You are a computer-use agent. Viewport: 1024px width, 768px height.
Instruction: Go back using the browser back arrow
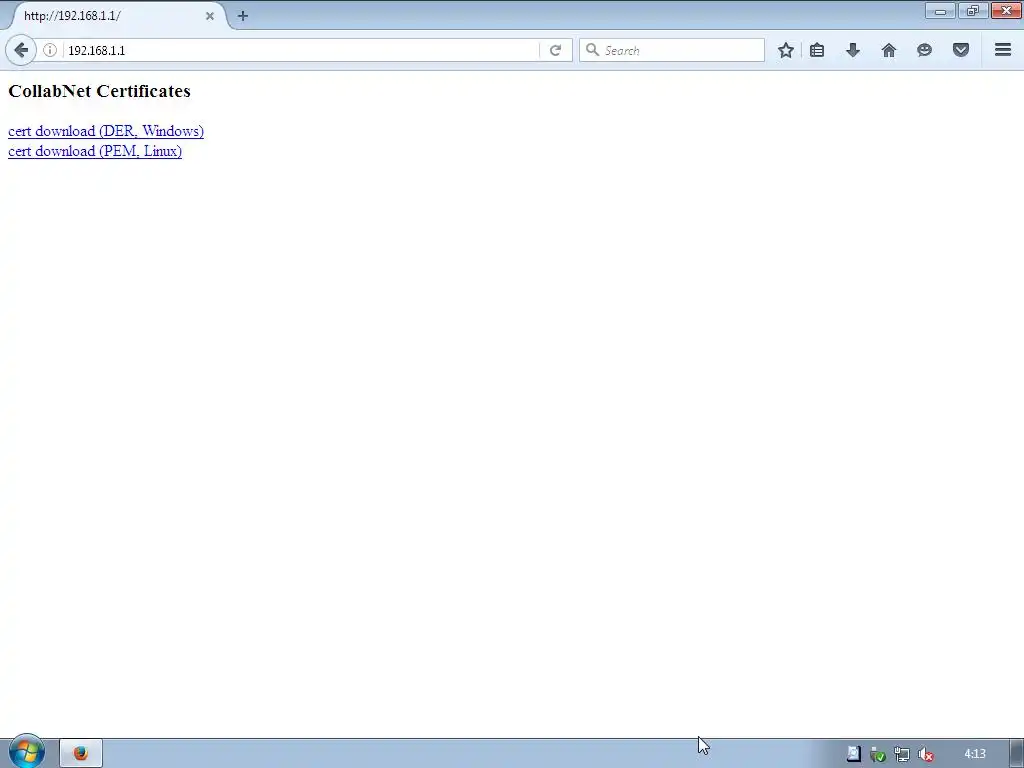(x=21, y=50)
